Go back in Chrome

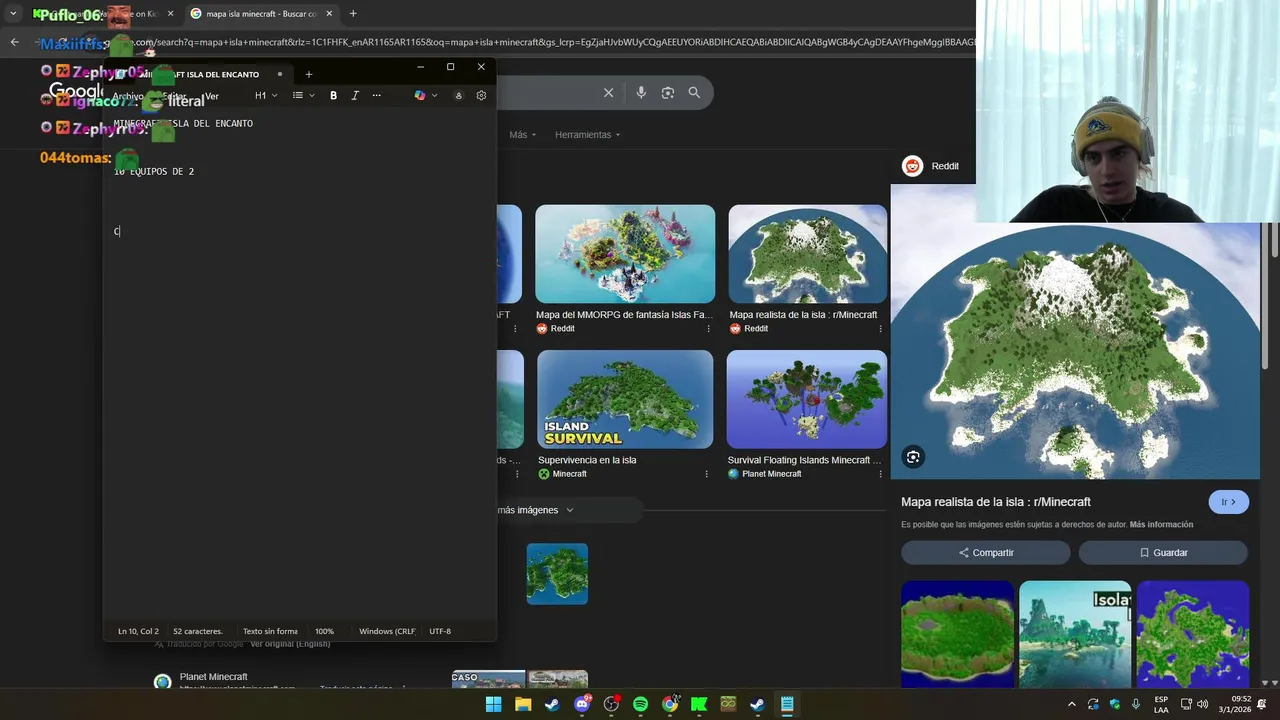14,42
